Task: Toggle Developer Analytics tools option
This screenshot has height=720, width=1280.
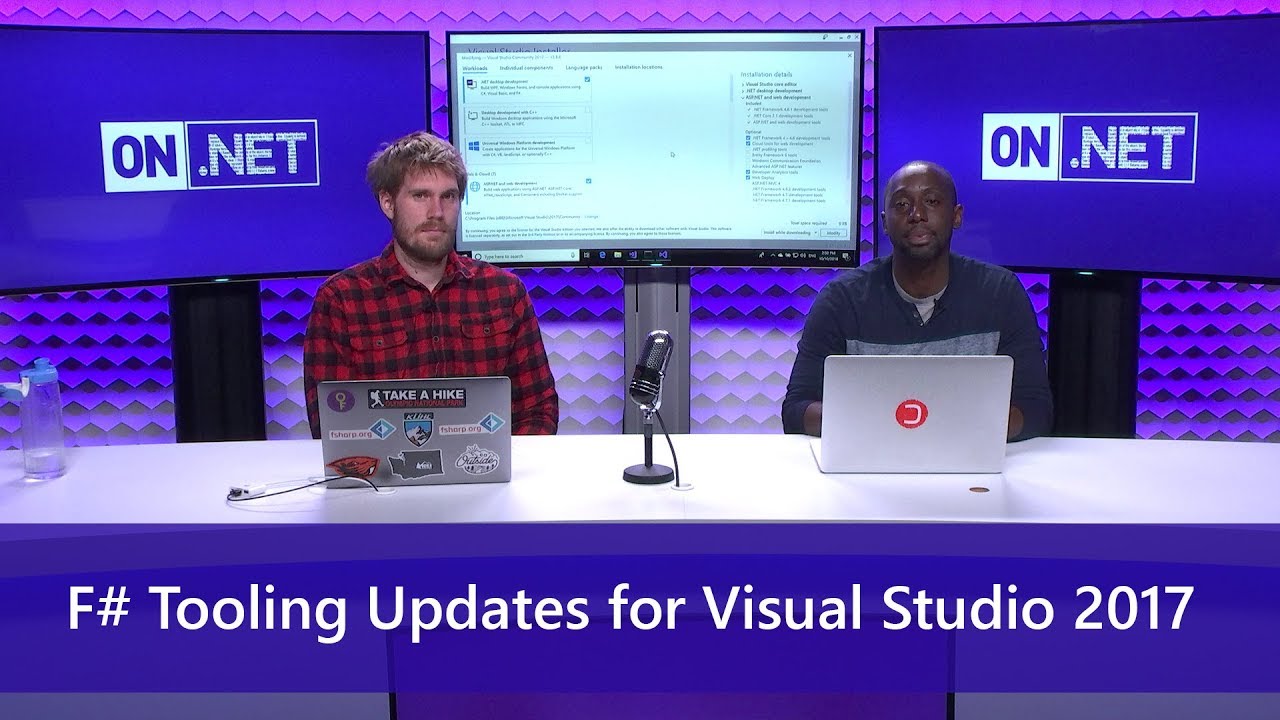Action: point(748,172)
